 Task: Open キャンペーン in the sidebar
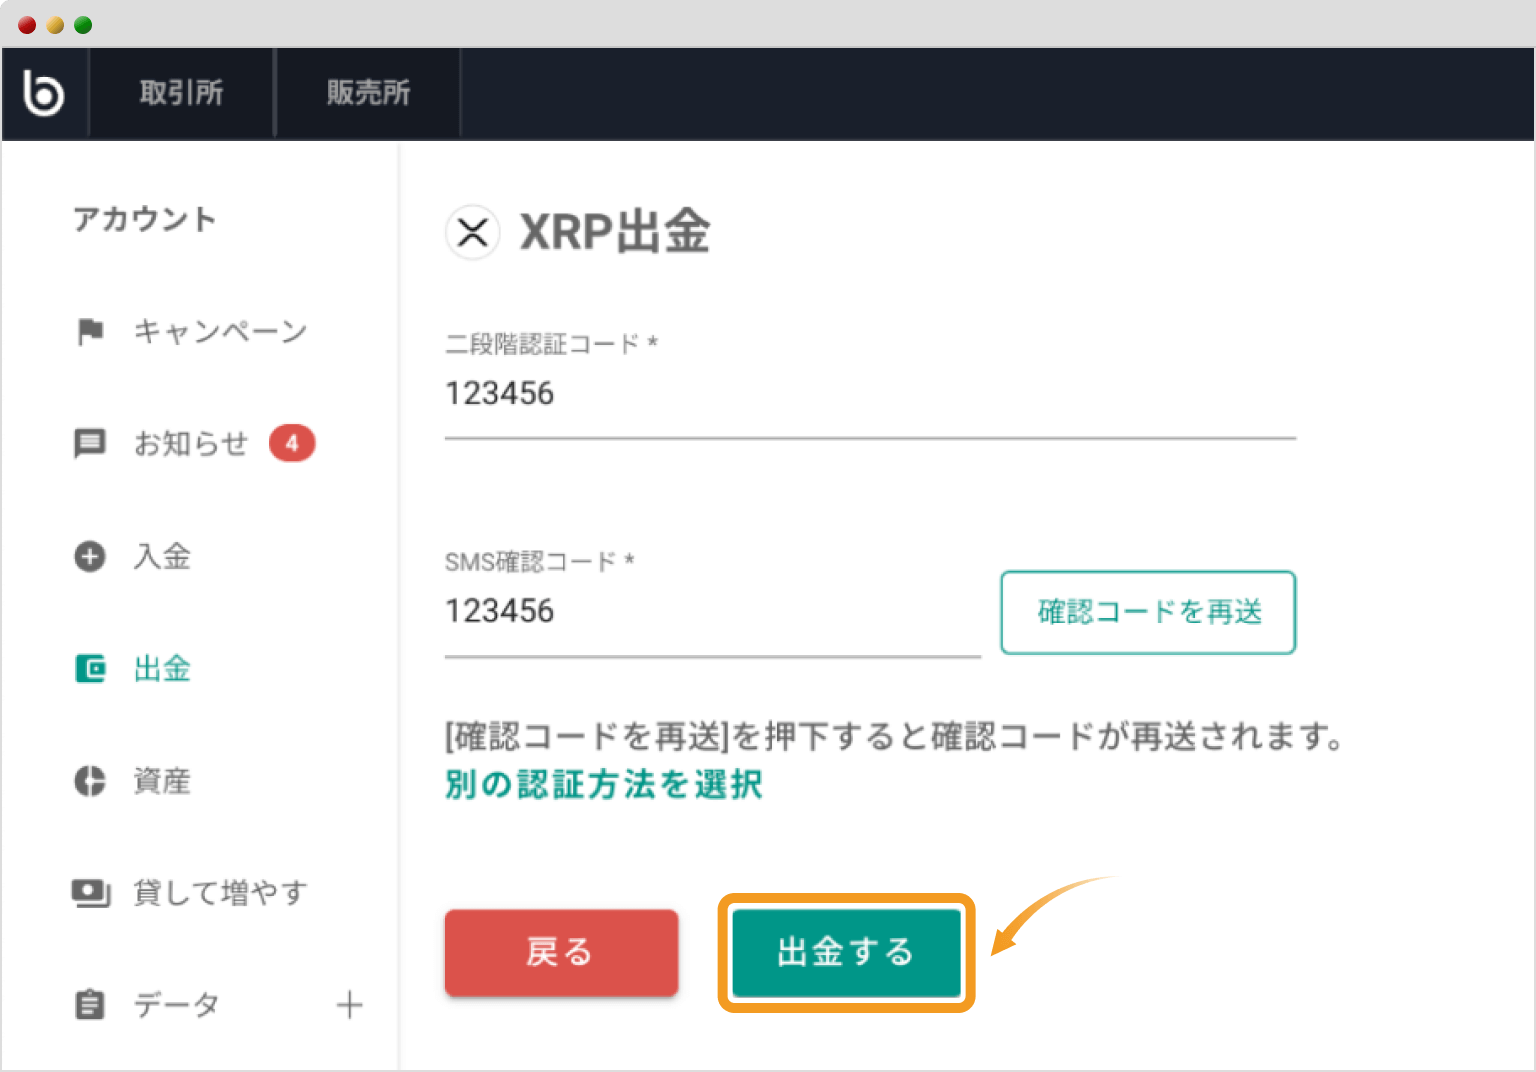[220, 331]
